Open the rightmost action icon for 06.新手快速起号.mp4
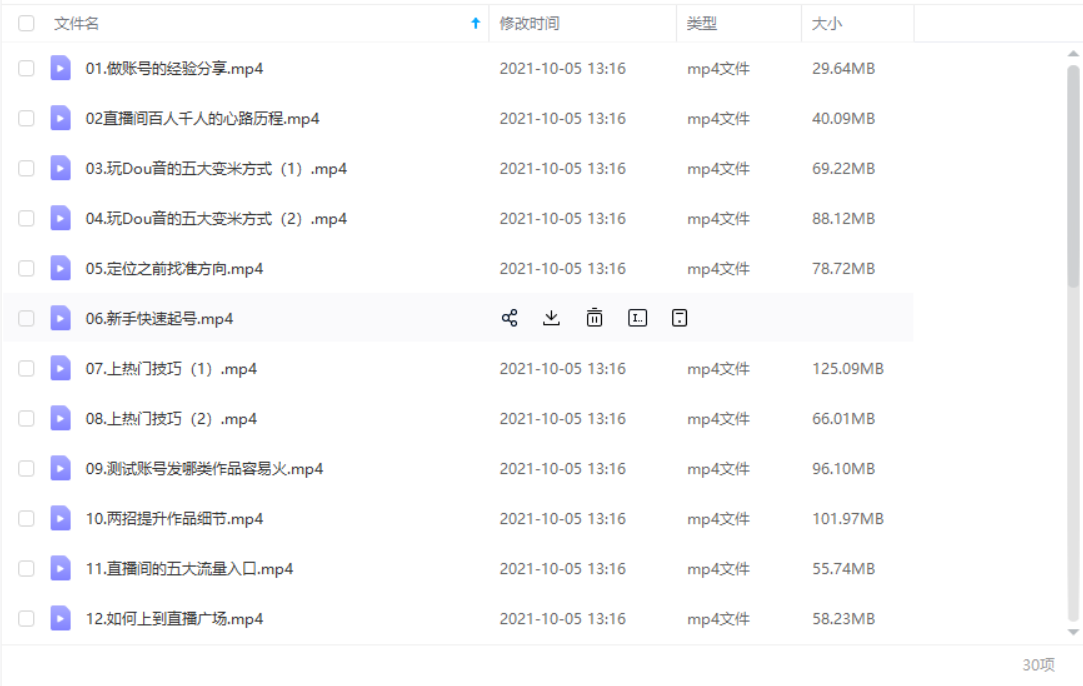This screenshot has width=1083, height=686. tap(680, 318)
